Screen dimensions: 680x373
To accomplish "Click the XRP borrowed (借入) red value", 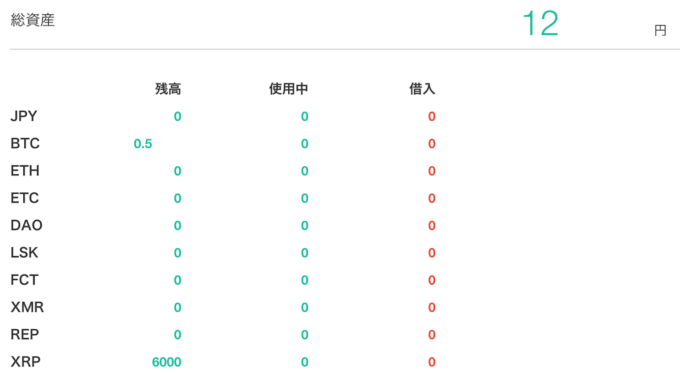I will click(x=432, y=362).
